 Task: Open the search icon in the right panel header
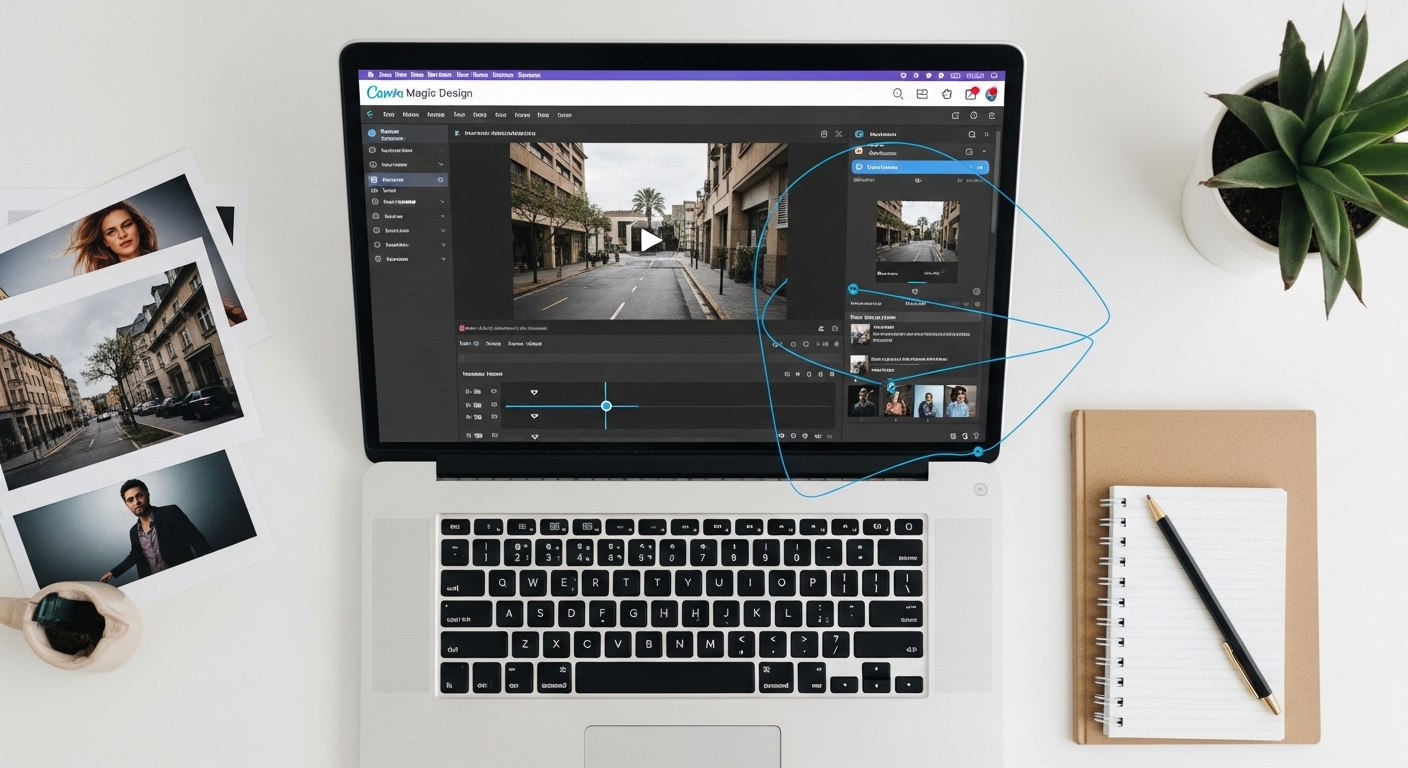pyautogui.click(x=970, y=133)
